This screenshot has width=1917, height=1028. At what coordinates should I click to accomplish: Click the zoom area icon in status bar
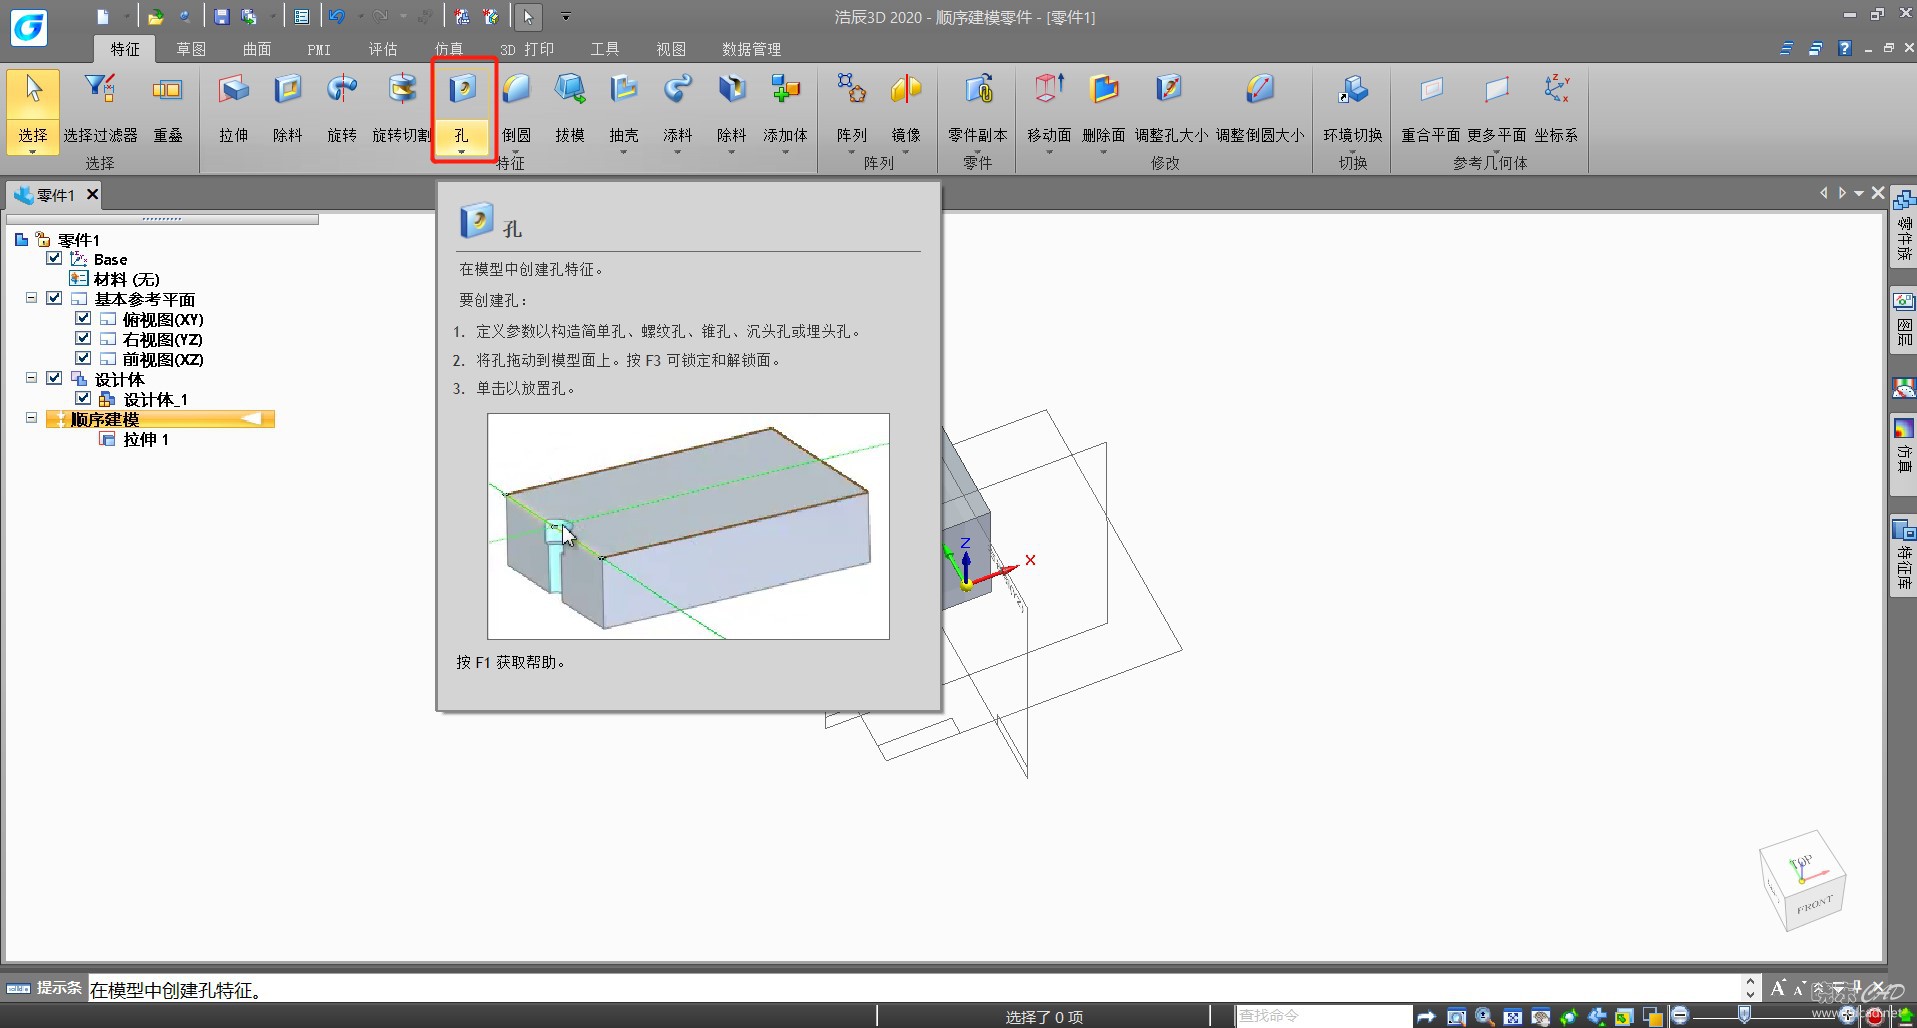click(x=1457, y=1017)
